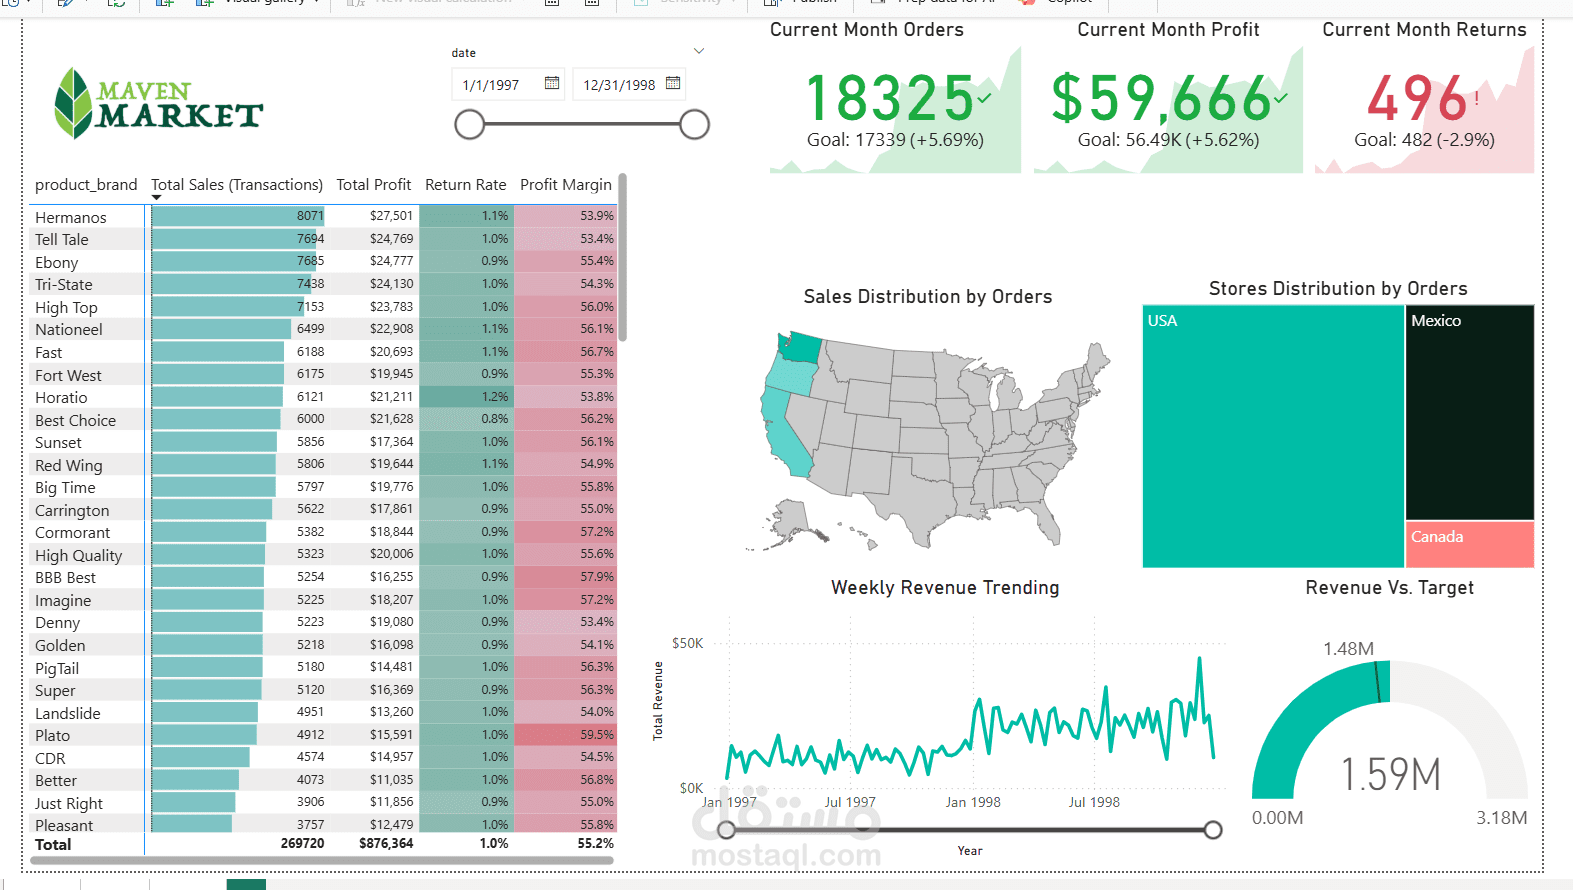Click the left handle of the Year slider
The image size is (1573, 890).
[x=727, y=830]
